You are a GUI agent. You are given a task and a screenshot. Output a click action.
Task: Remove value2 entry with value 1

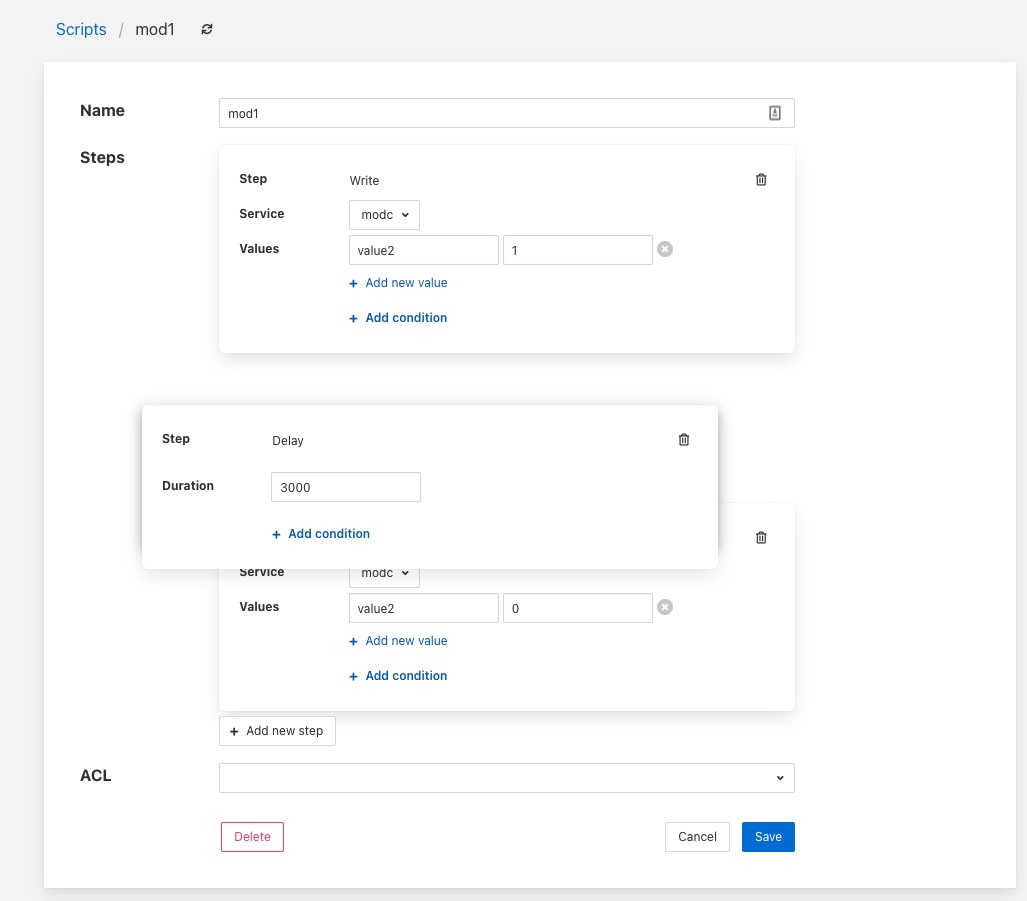pyautogui.click(x=665, y=249)
